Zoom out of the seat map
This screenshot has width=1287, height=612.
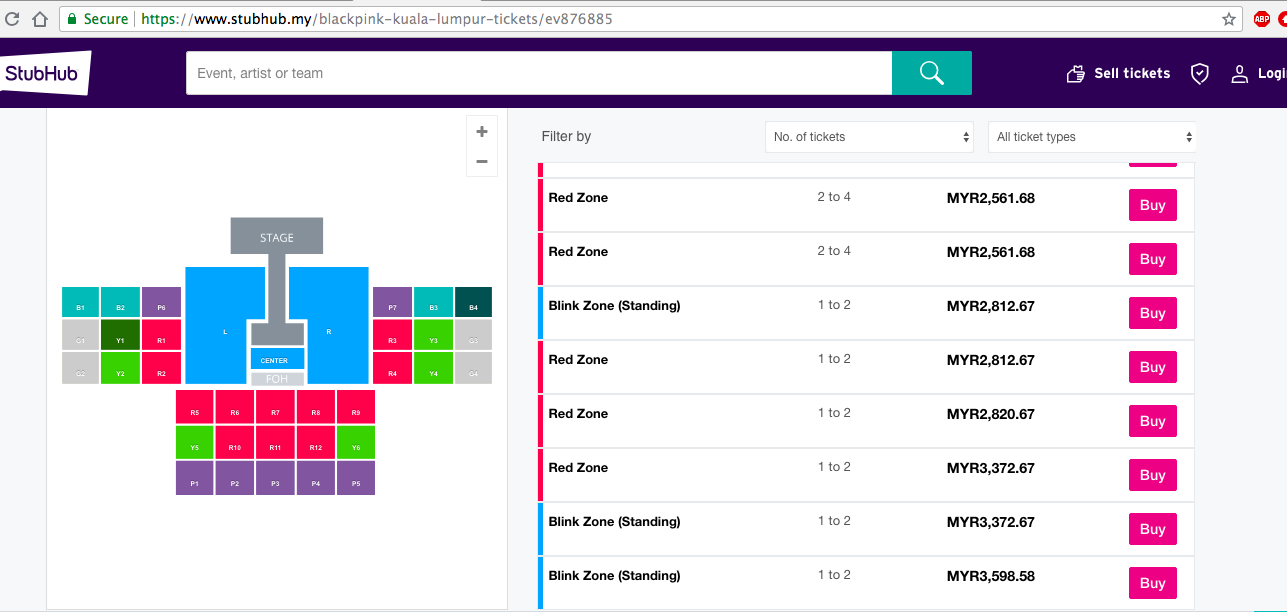pos(482,161)
